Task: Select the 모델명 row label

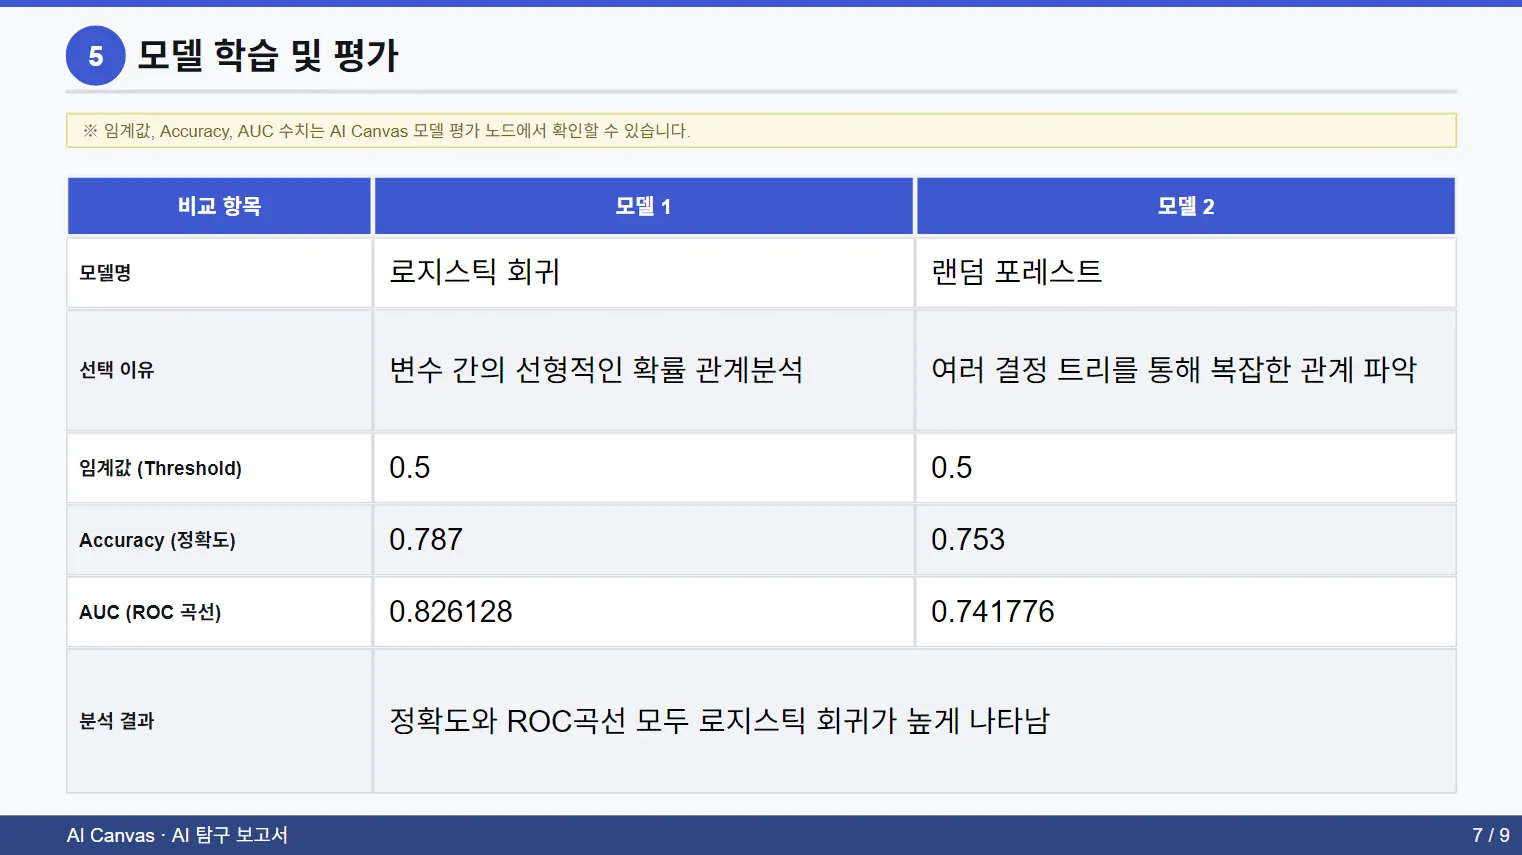Action: point(105,272)
